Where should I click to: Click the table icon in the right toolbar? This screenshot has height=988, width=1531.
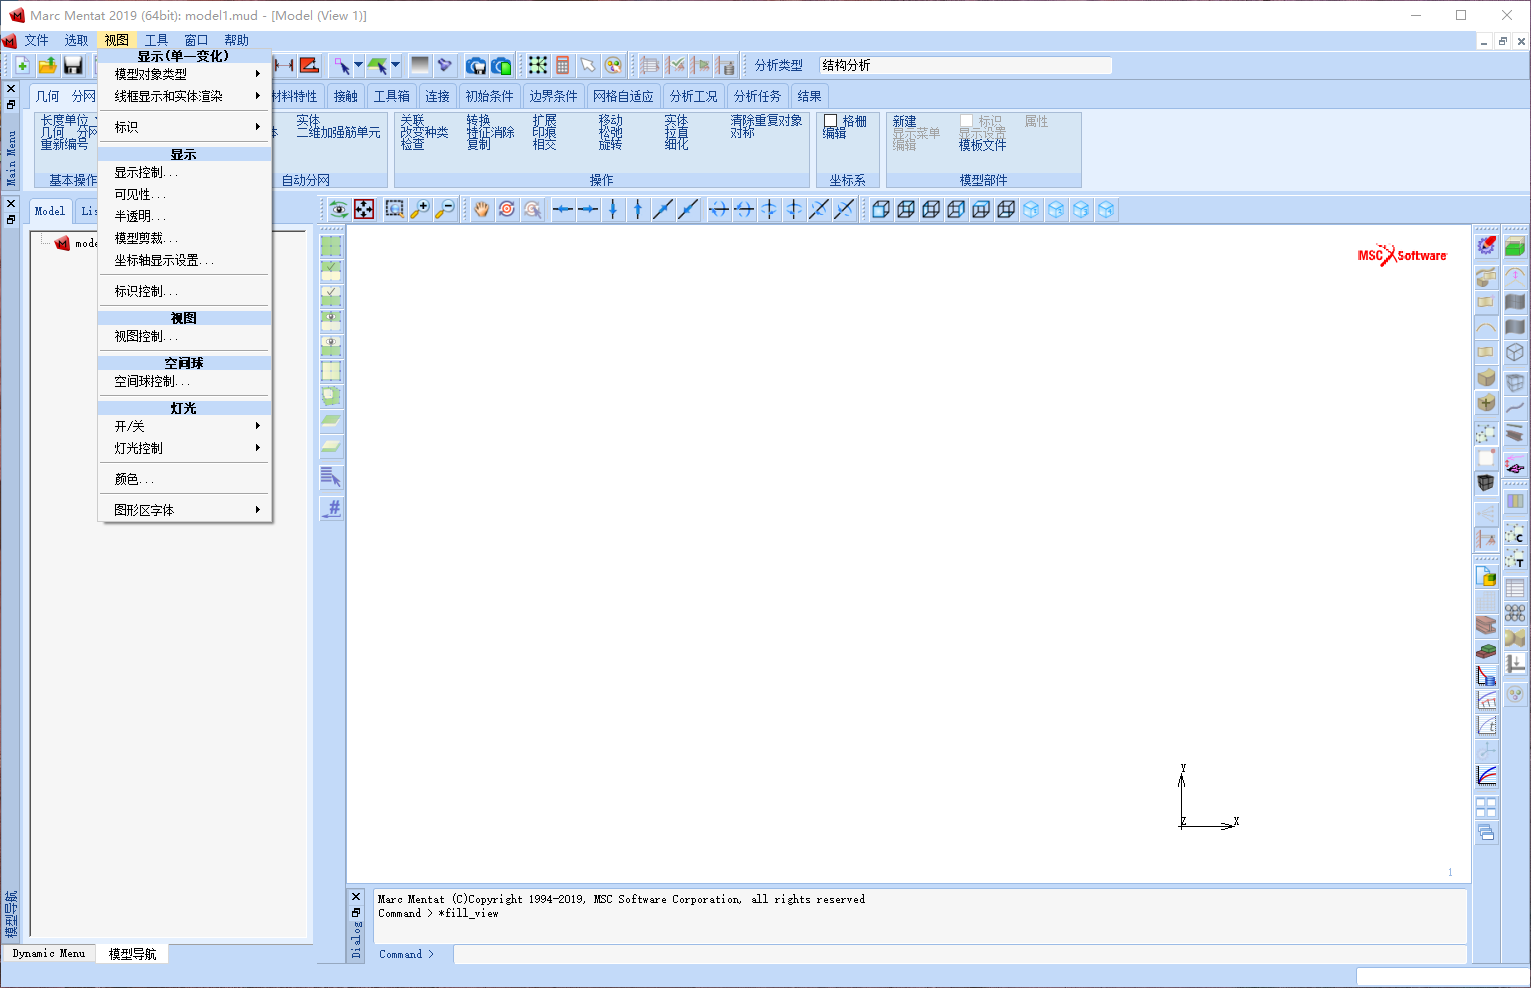(x=1515, y=588)
